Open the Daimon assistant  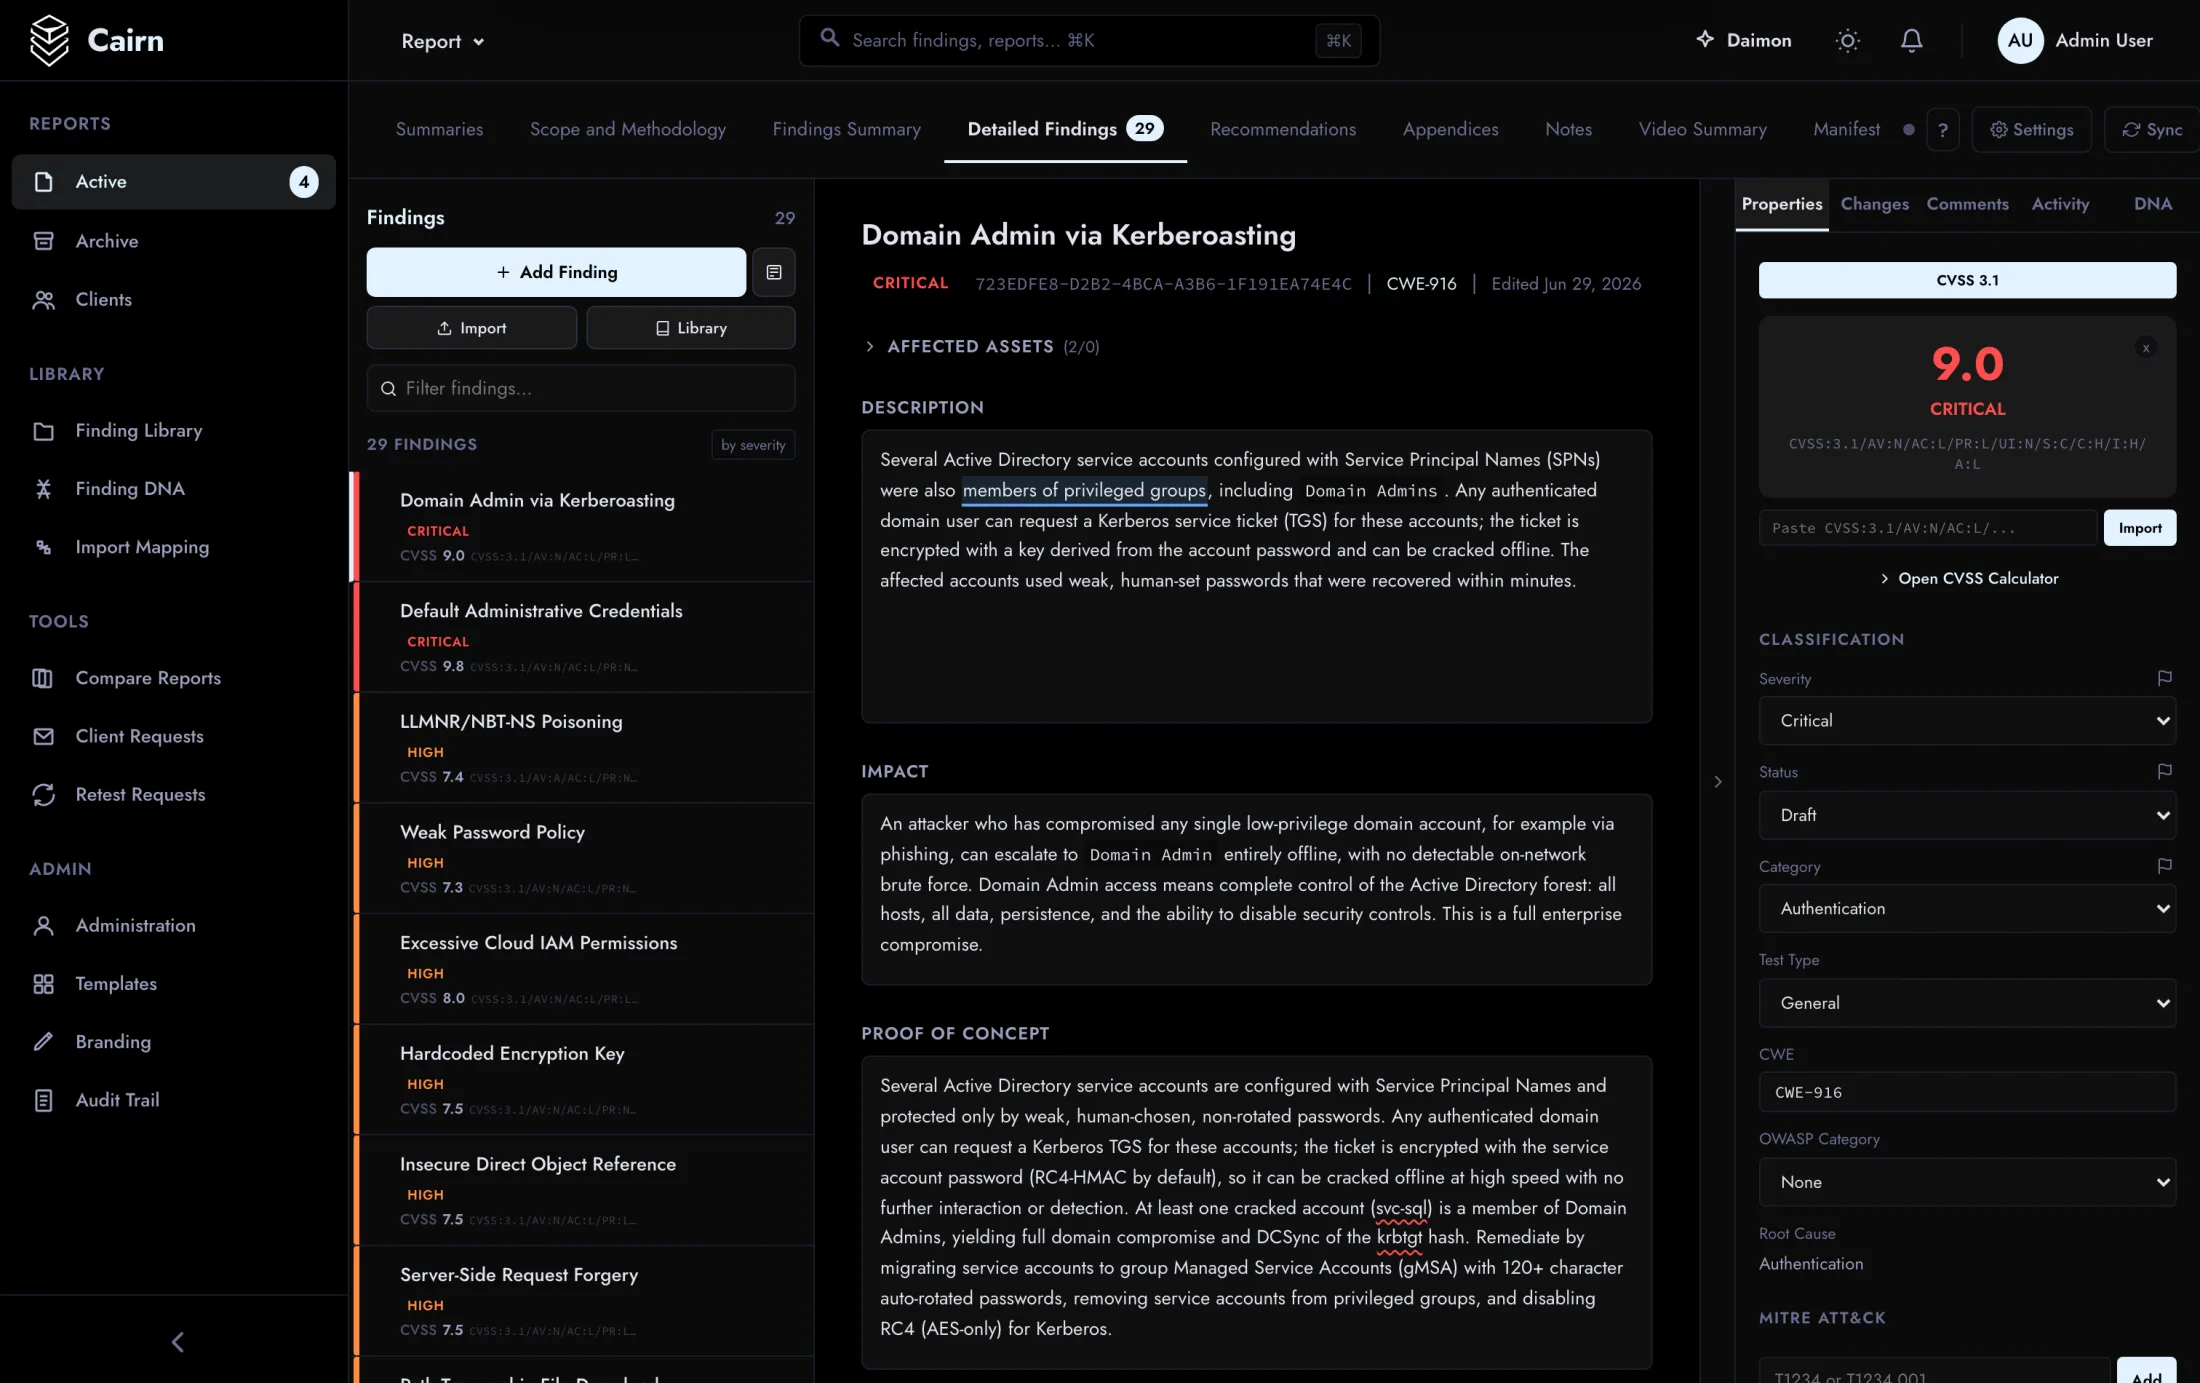click(1743, 40)
